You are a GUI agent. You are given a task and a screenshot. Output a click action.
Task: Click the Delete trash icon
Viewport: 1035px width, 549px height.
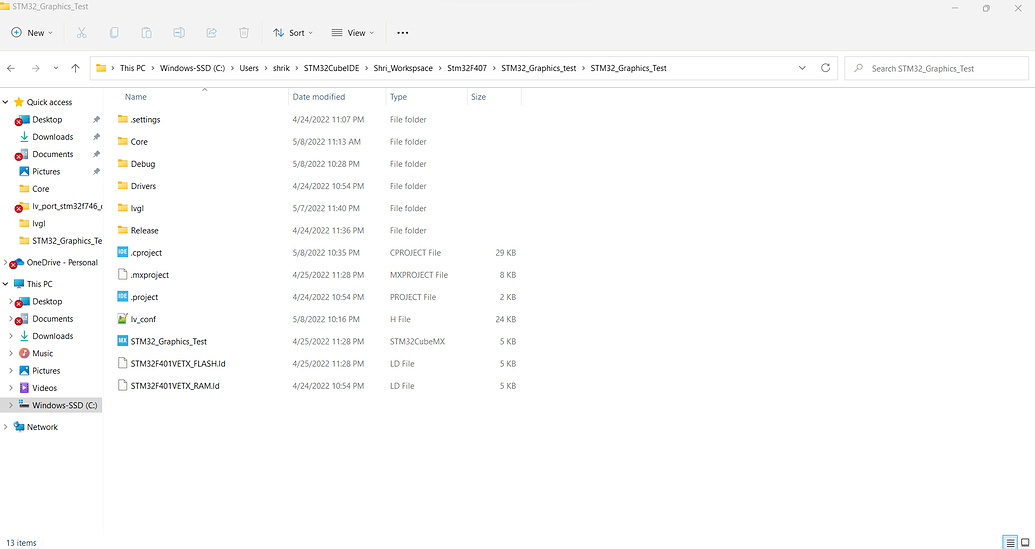pyautogui.click(x=244, y=33)
